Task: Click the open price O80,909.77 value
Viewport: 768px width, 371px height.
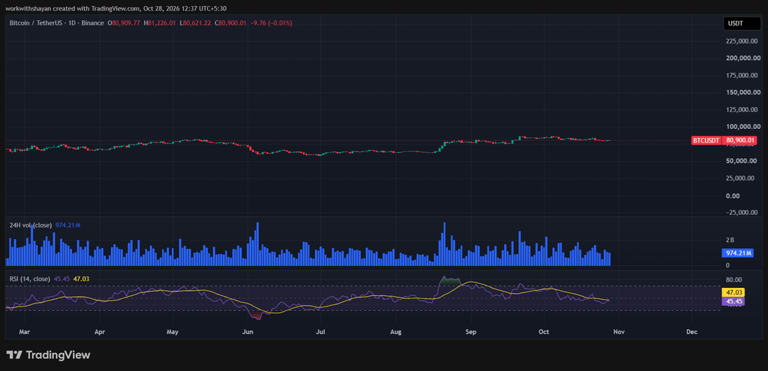Action: 125,23
